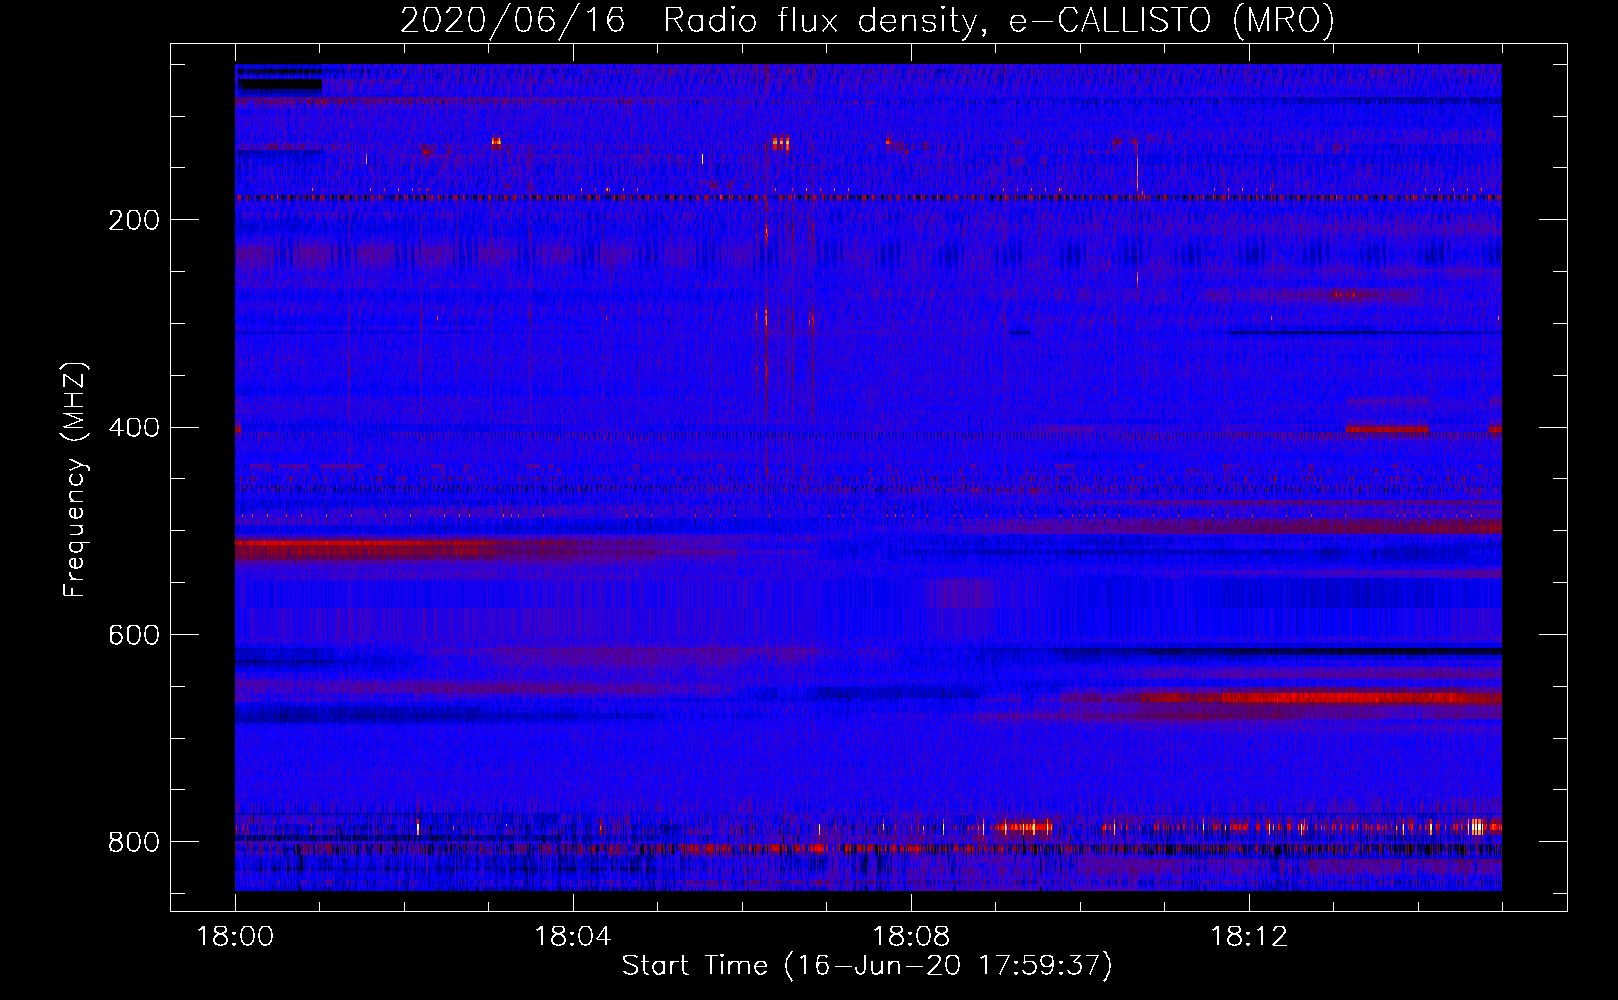Viewport: 1618px width, 1000px height.
Task: Click the 18:08 time tick label
Action: pos(911,937)
